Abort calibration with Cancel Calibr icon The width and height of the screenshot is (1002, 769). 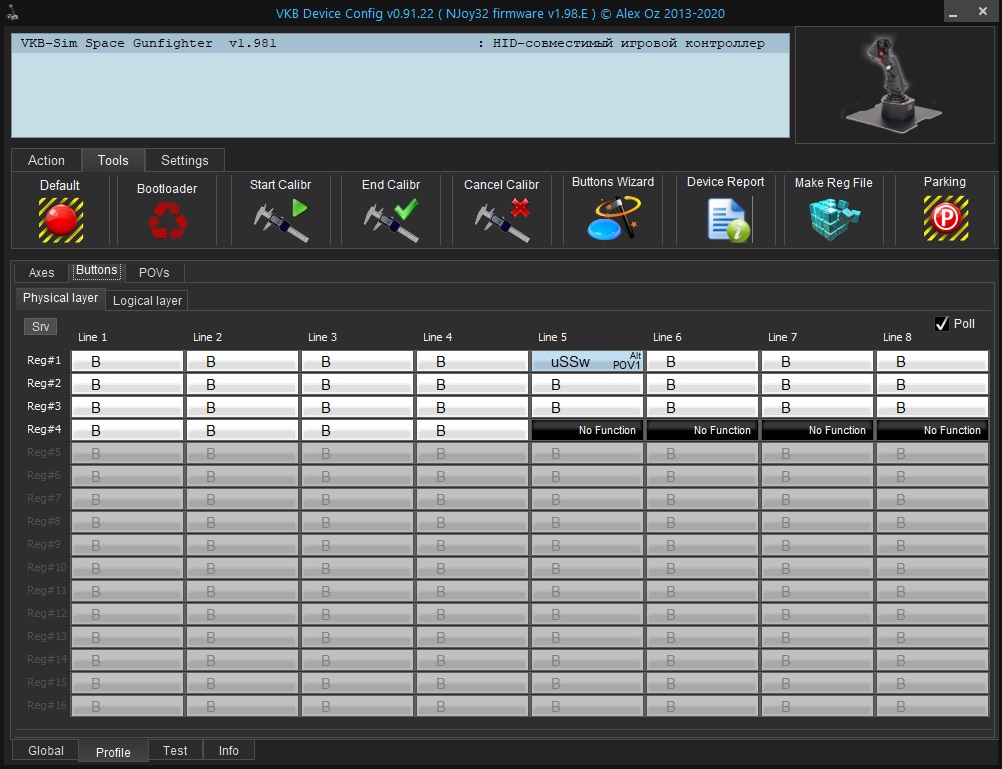(x=502, y=221)
